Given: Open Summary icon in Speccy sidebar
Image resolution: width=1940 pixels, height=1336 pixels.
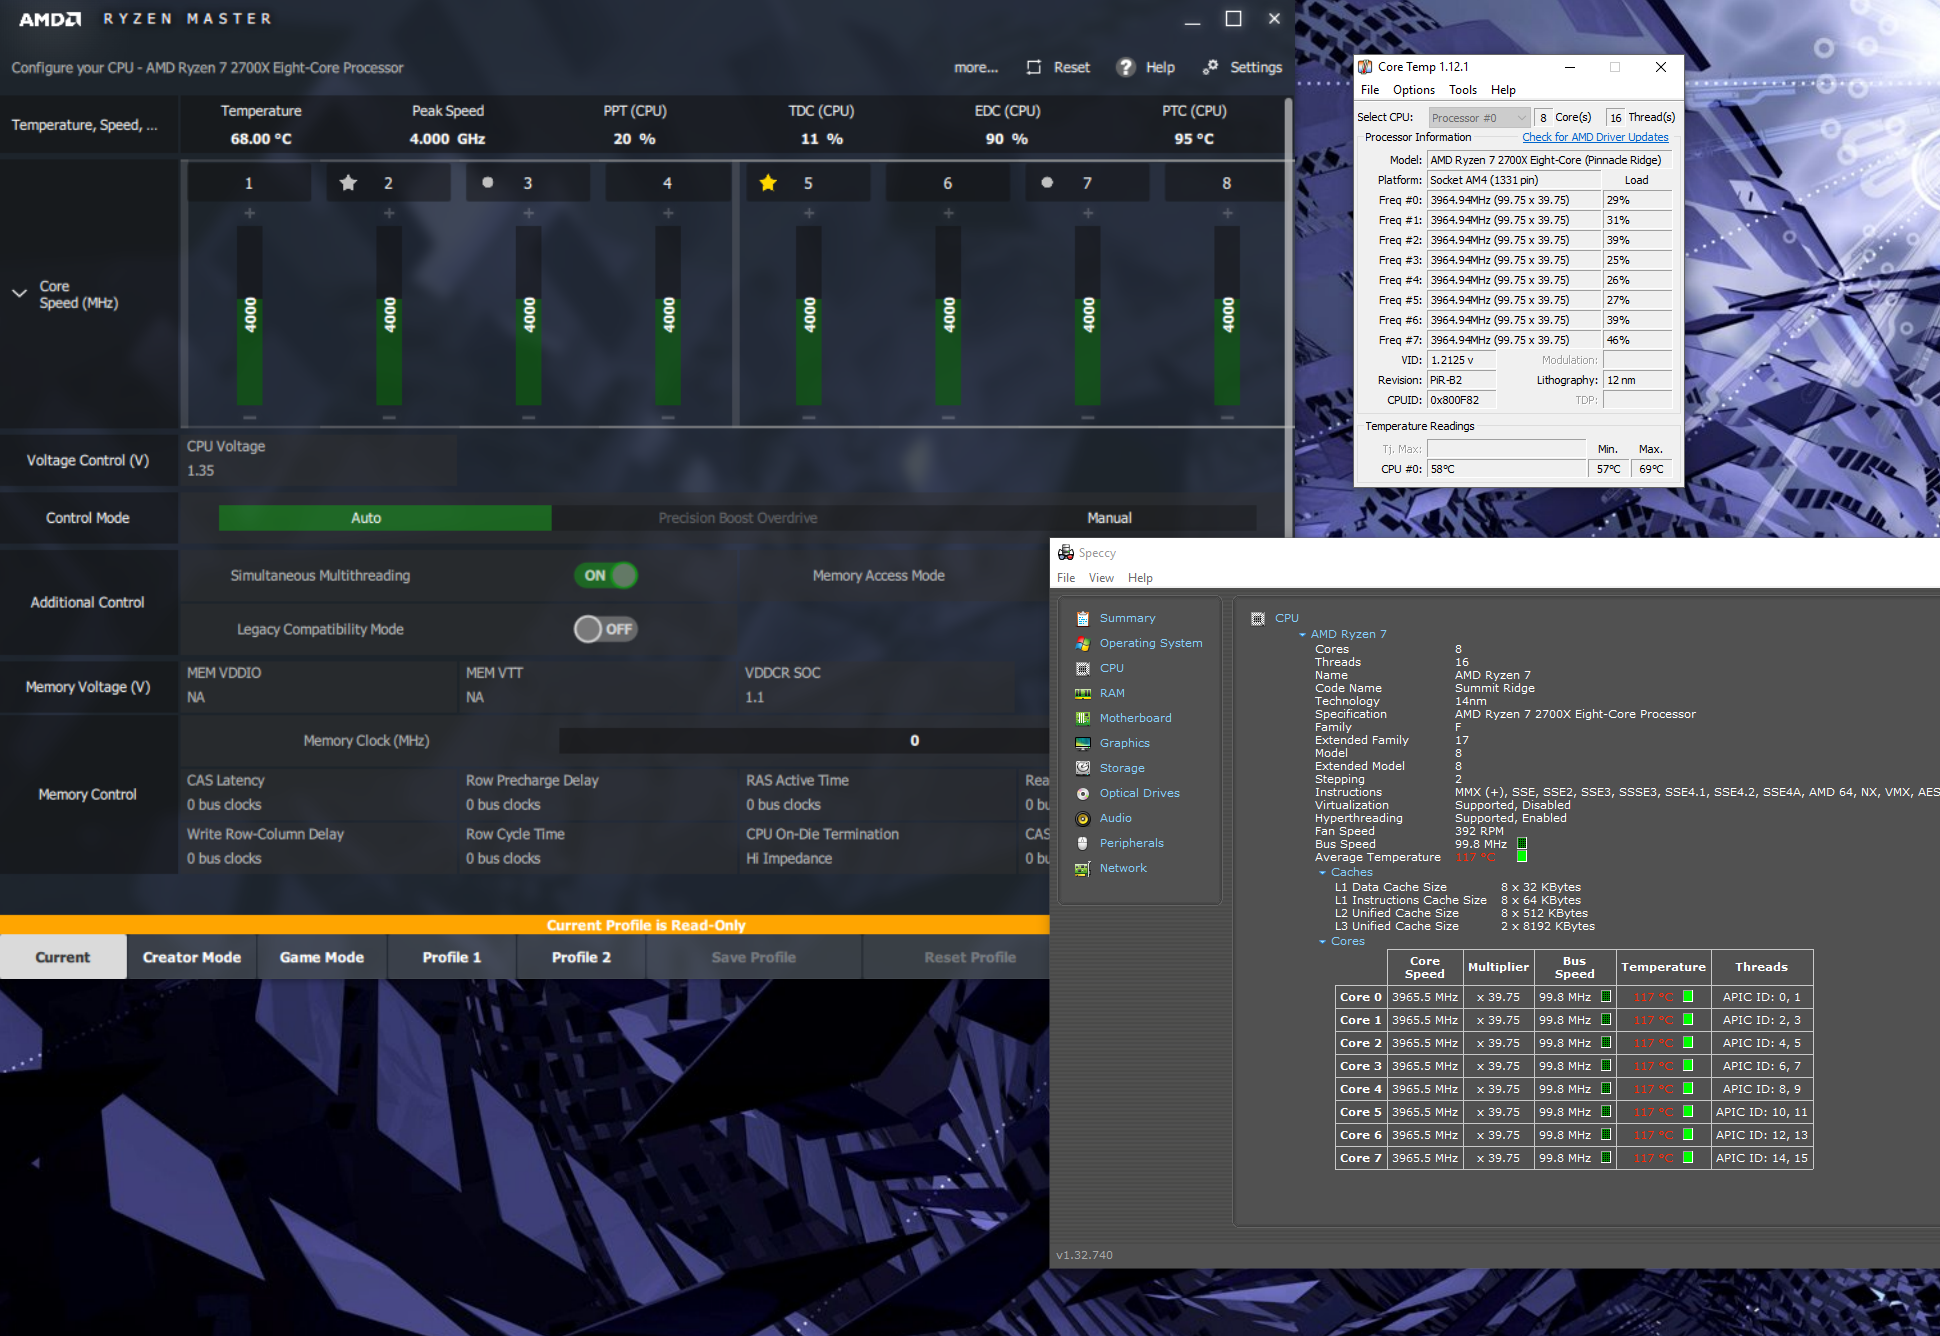Looking at the screenshot, I should [x=1082, y=618].
